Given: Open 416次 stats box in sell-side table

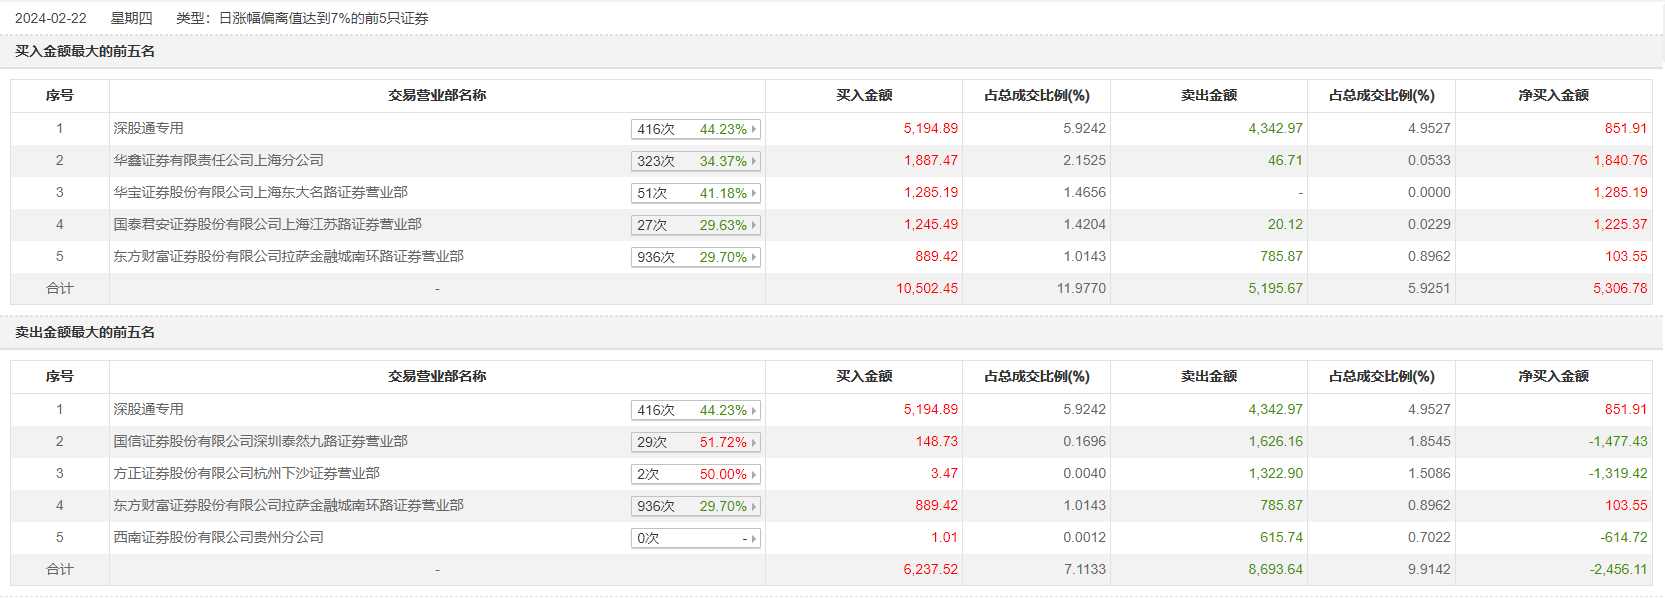Looking at the screenshot, I should (x=695, y=410).
